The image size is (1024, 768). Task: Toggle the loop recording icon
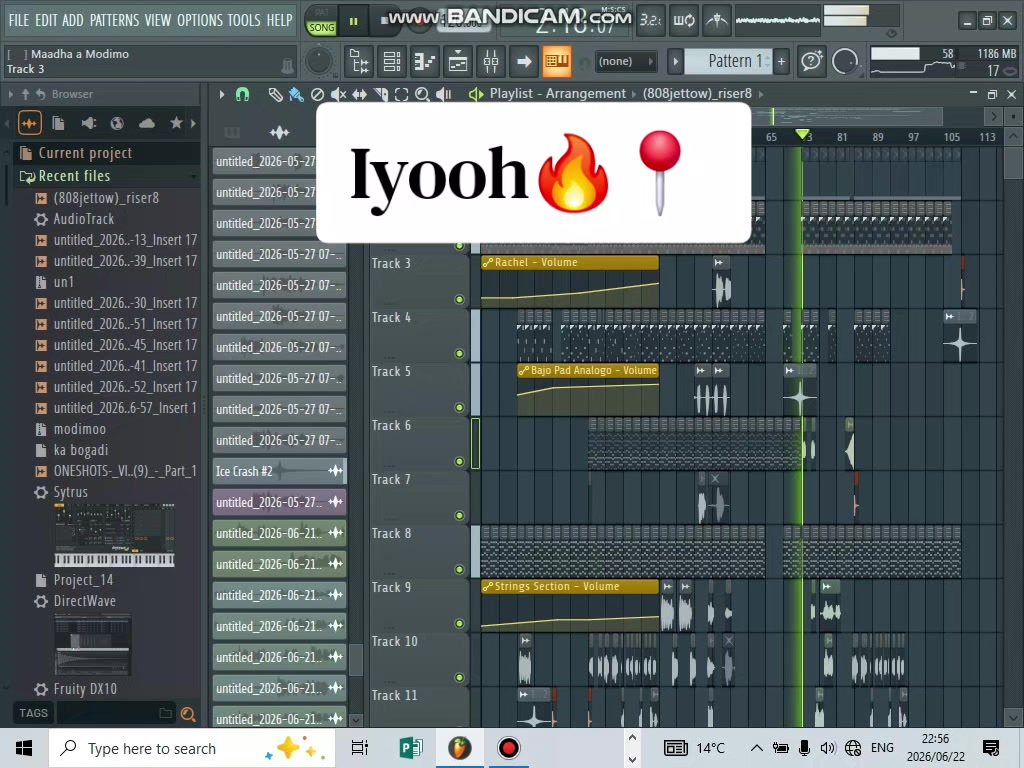point(684,20)
